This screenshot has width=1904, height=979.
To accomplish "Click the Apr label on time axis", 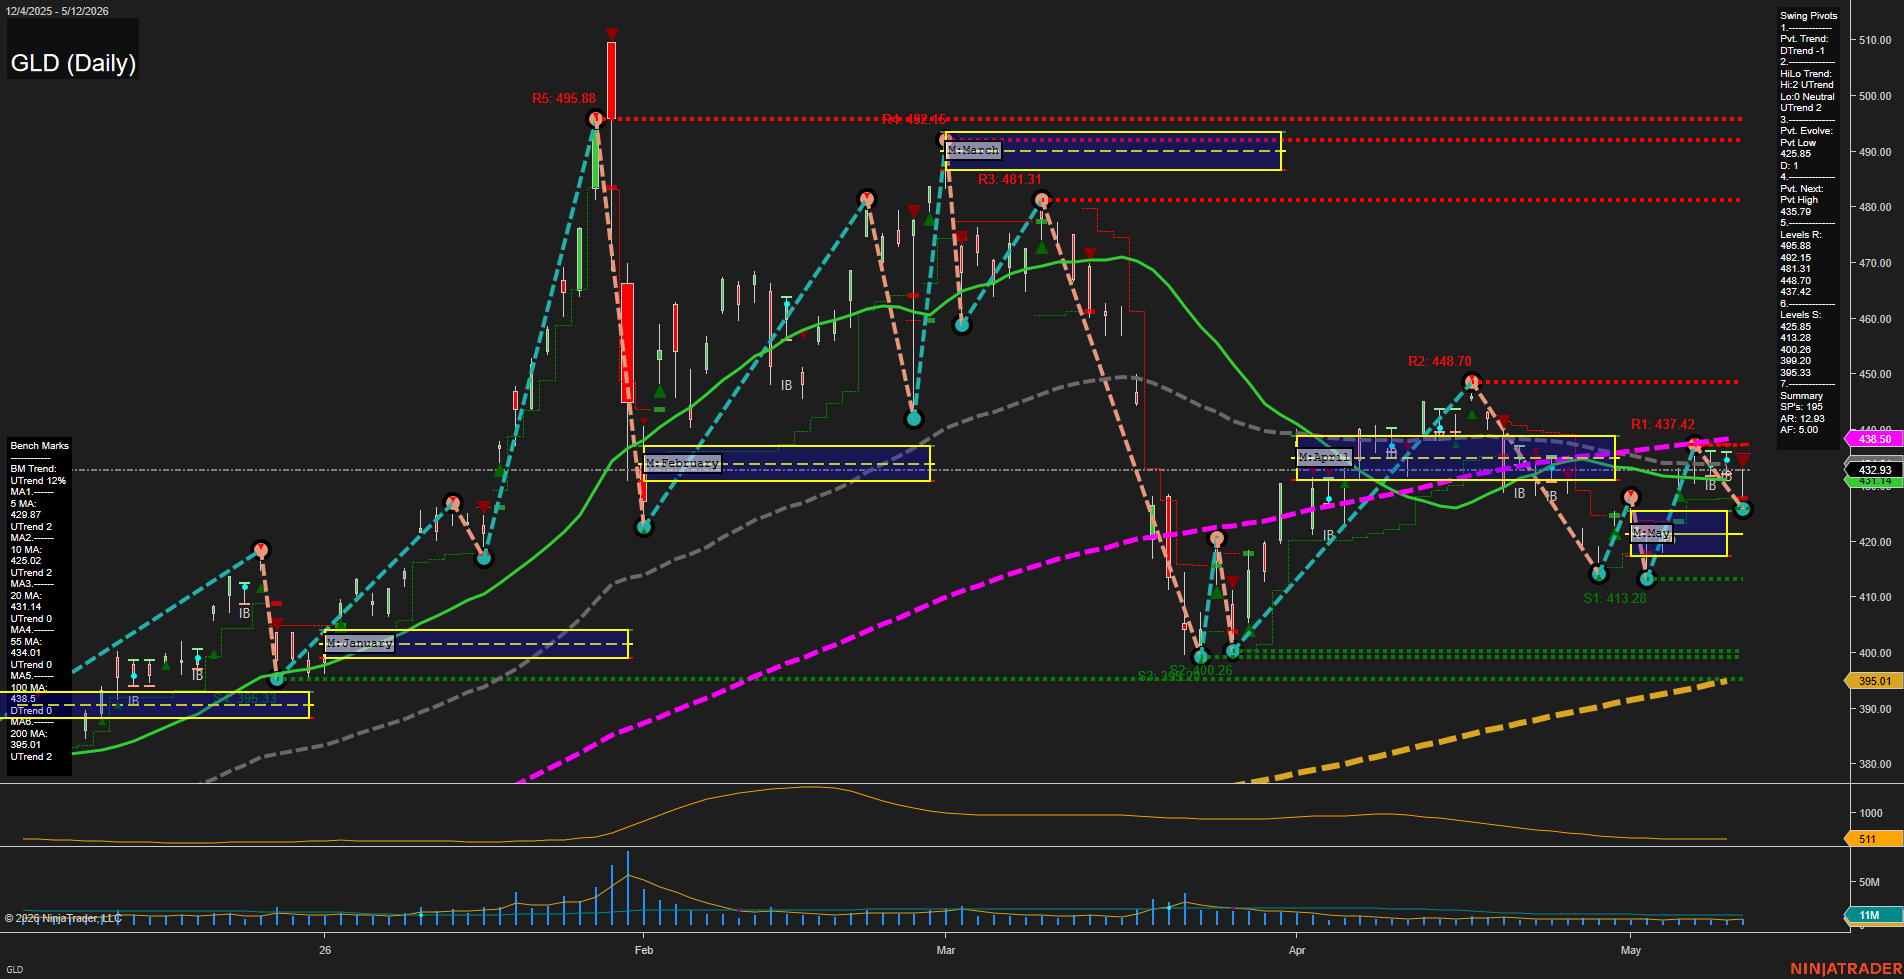I will tap(1297, 950).
